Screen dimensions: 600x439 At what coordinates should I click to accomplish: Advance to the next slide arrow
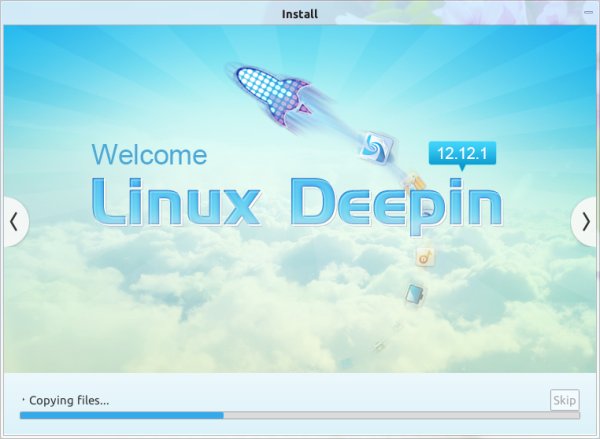[584, 222]
